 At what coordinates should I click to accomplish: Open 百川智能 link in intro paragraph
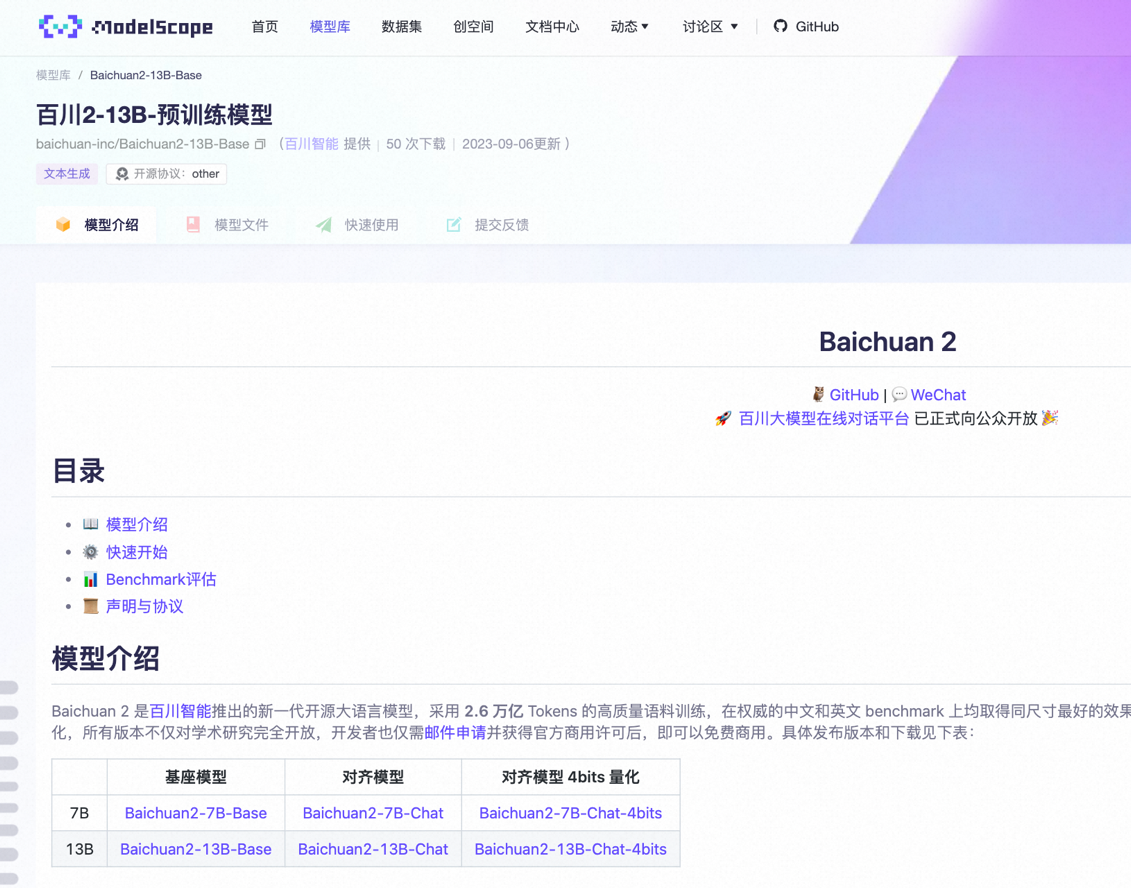180,711
